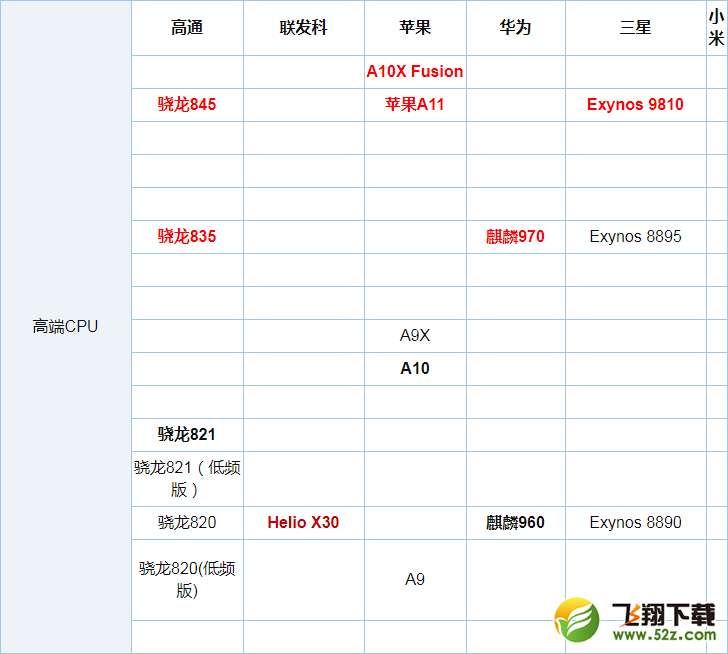Select the 高通 column header
The width and height of the screenshot is (728, 654).
pyautogui.click(x=187, y=28)
